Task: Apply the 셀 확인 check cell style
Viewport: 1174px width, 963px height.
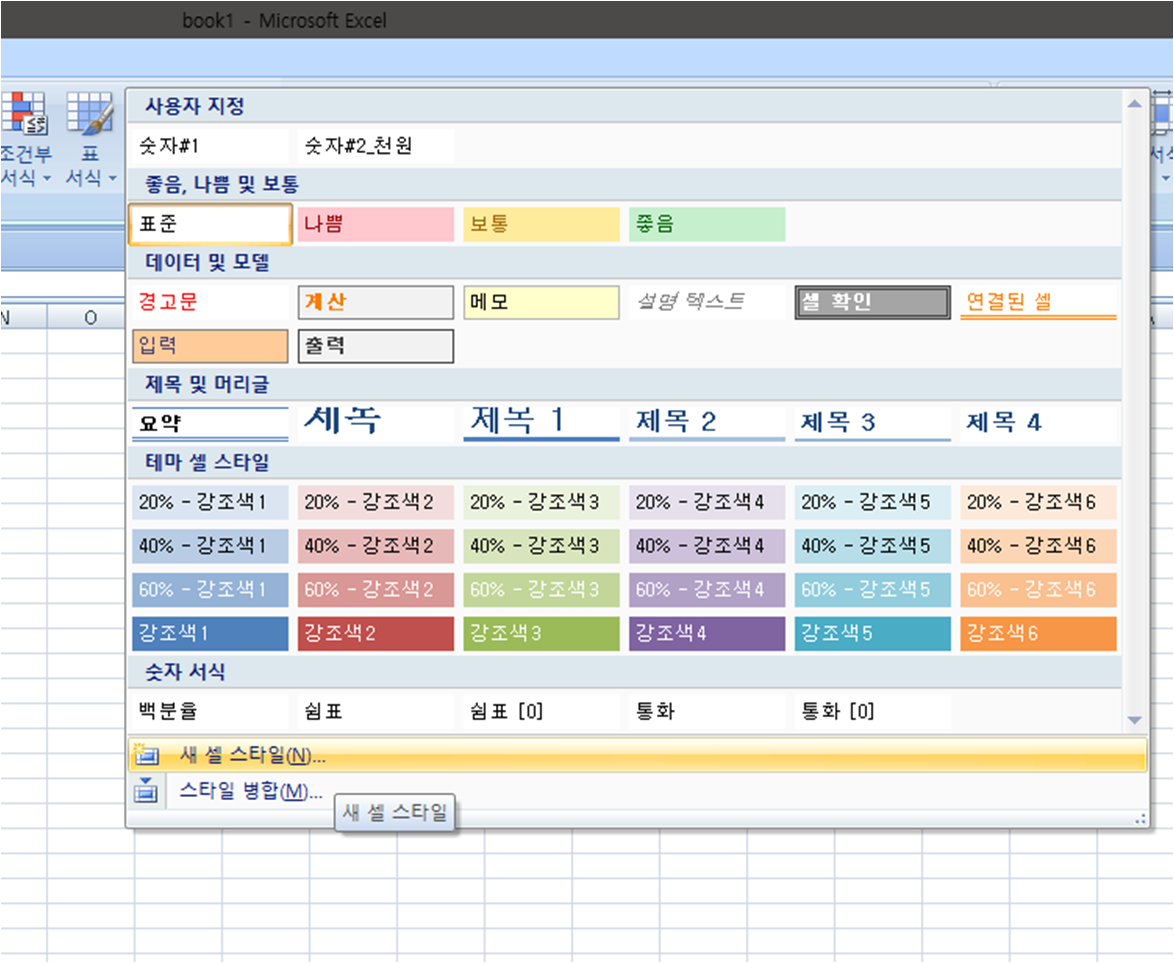Action: tap(872, 302)
